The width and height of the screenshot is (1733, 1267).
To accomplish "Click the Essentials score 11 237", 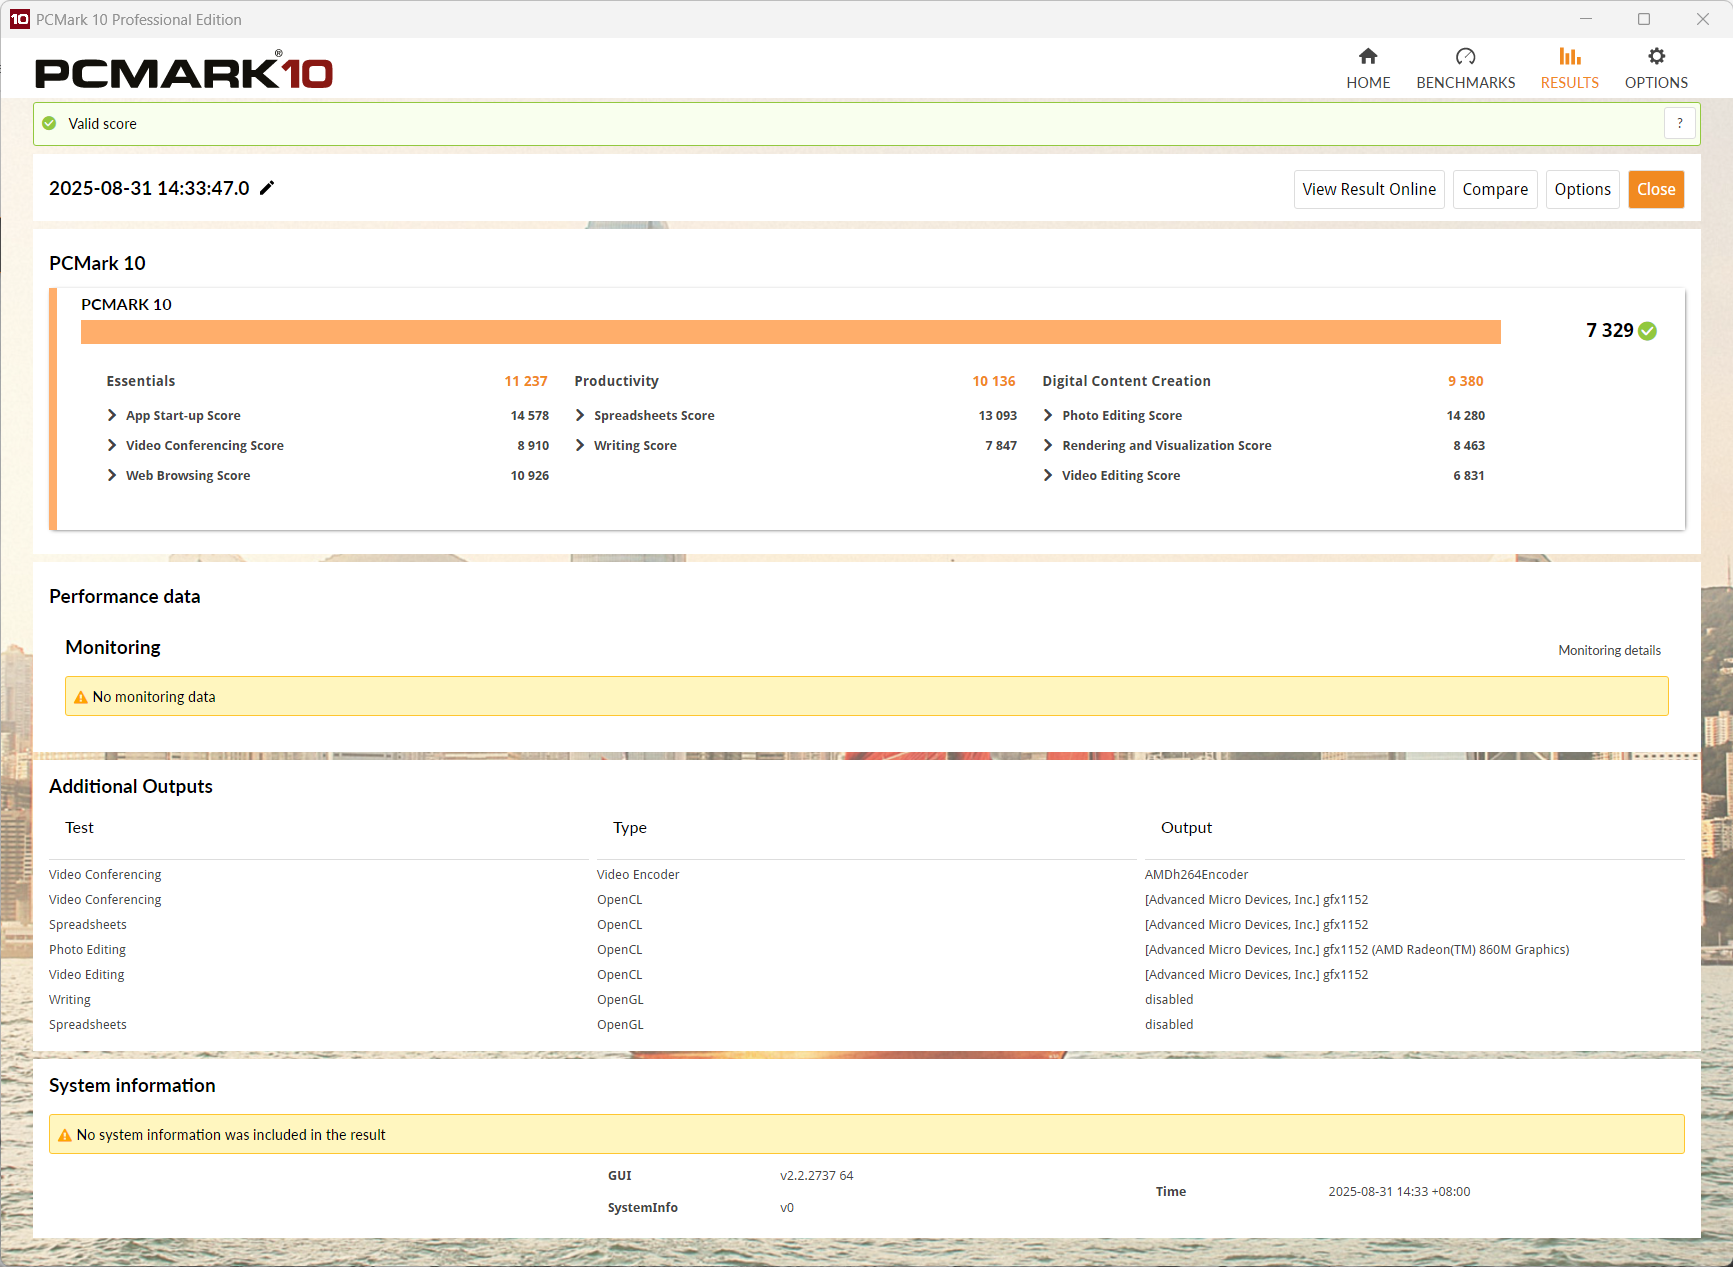I will click(526, 381).
